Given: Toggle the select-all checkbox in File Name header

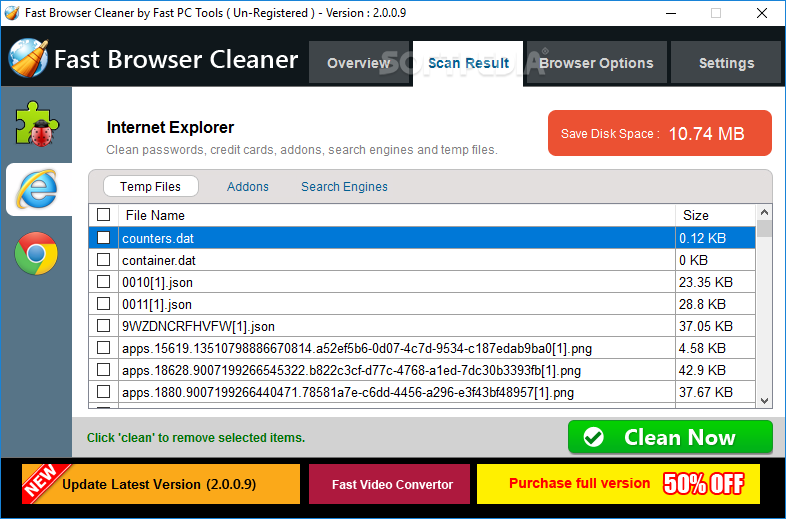Looking at the screenshot, I should click(103, 215).
